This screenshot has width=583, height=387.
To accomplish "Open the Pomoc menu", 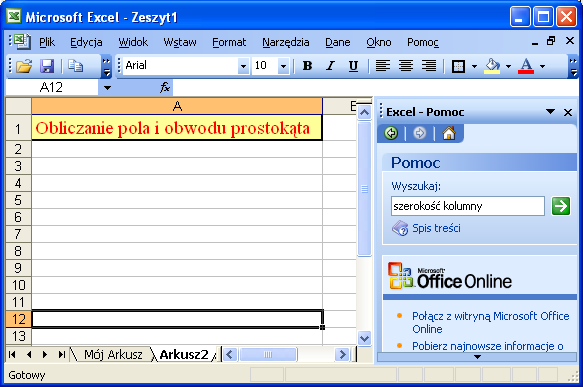I will coord(423,42).
